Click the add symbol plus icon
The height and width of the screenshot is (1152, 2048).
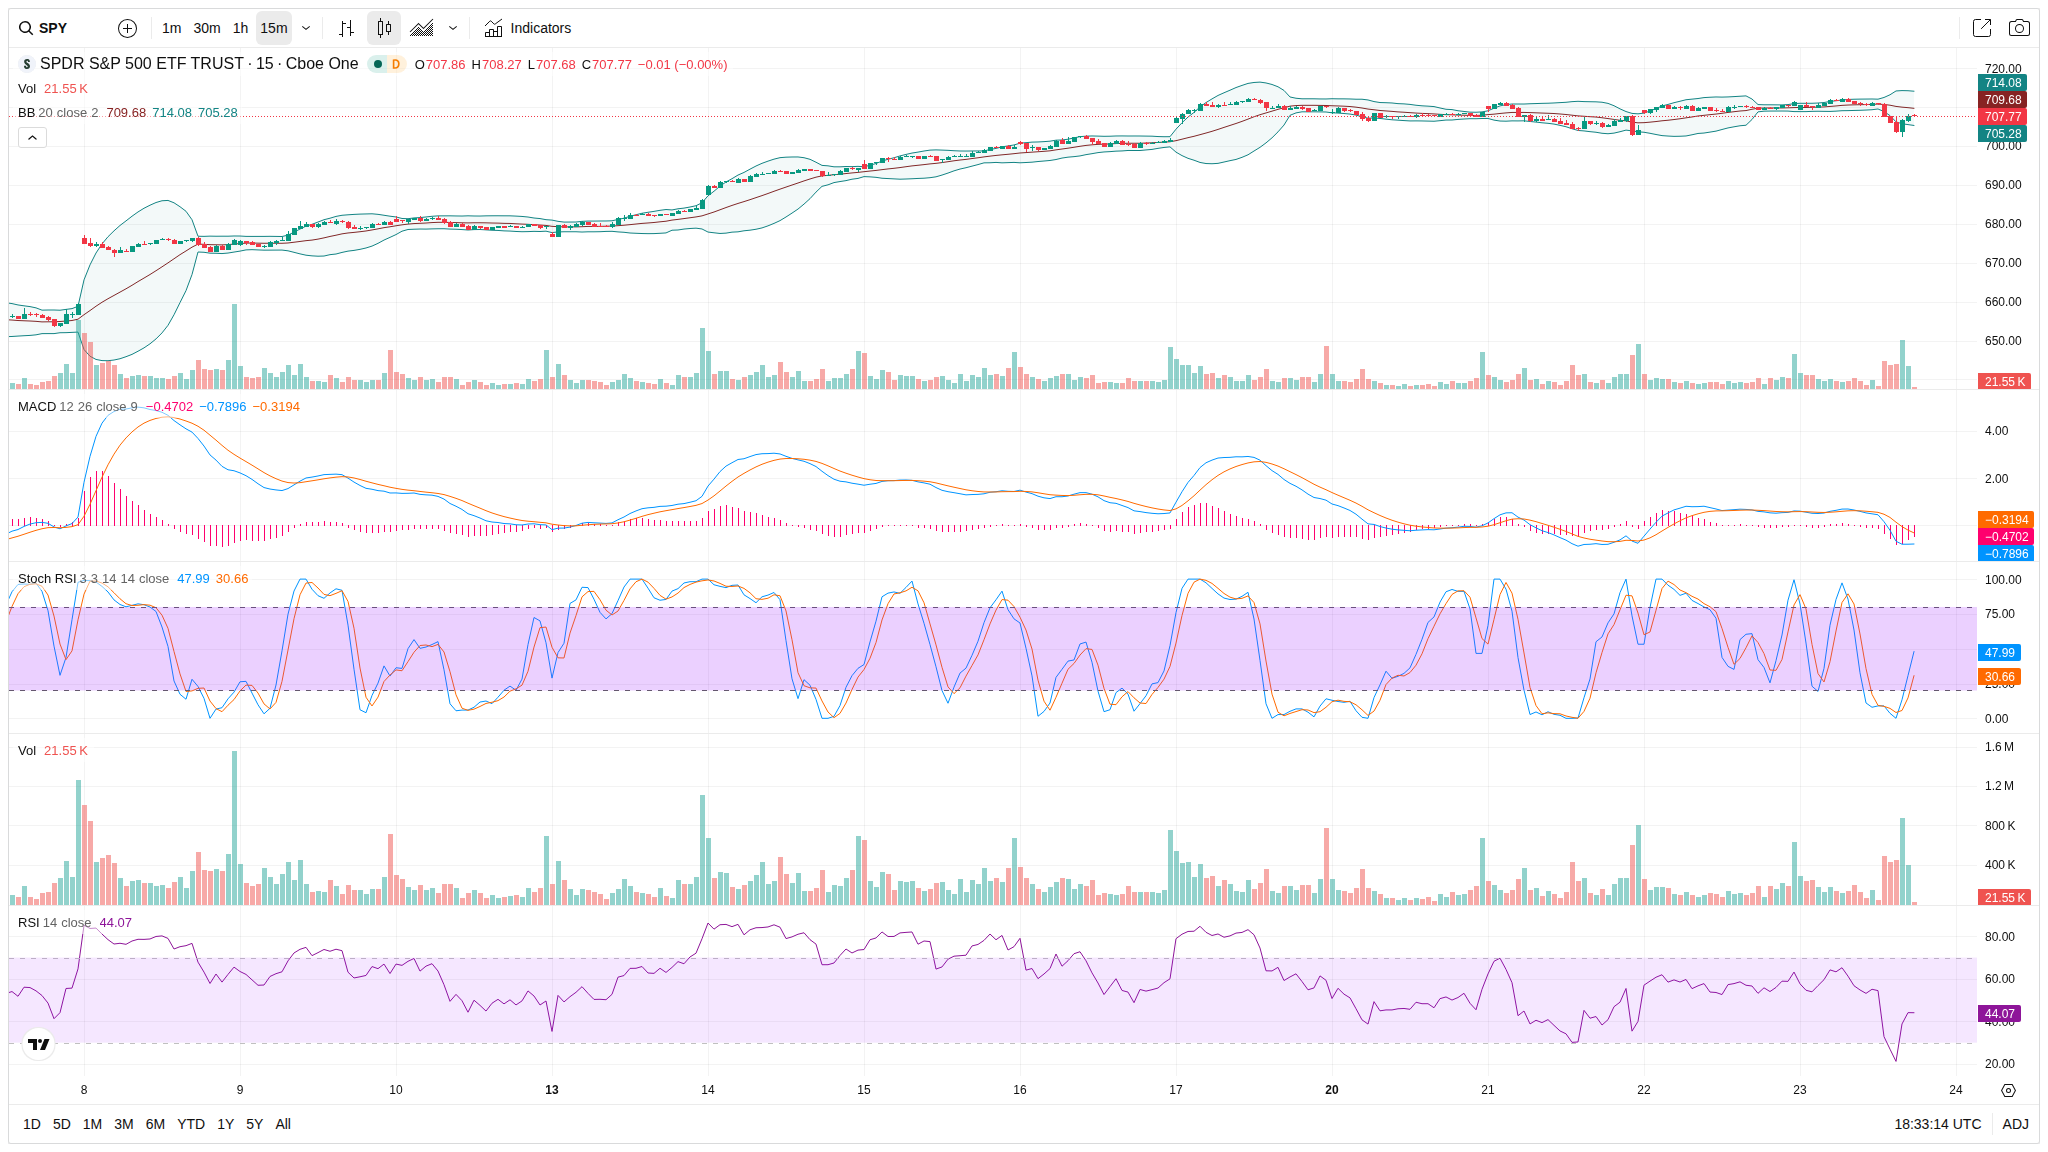click(x=127, y=28)
